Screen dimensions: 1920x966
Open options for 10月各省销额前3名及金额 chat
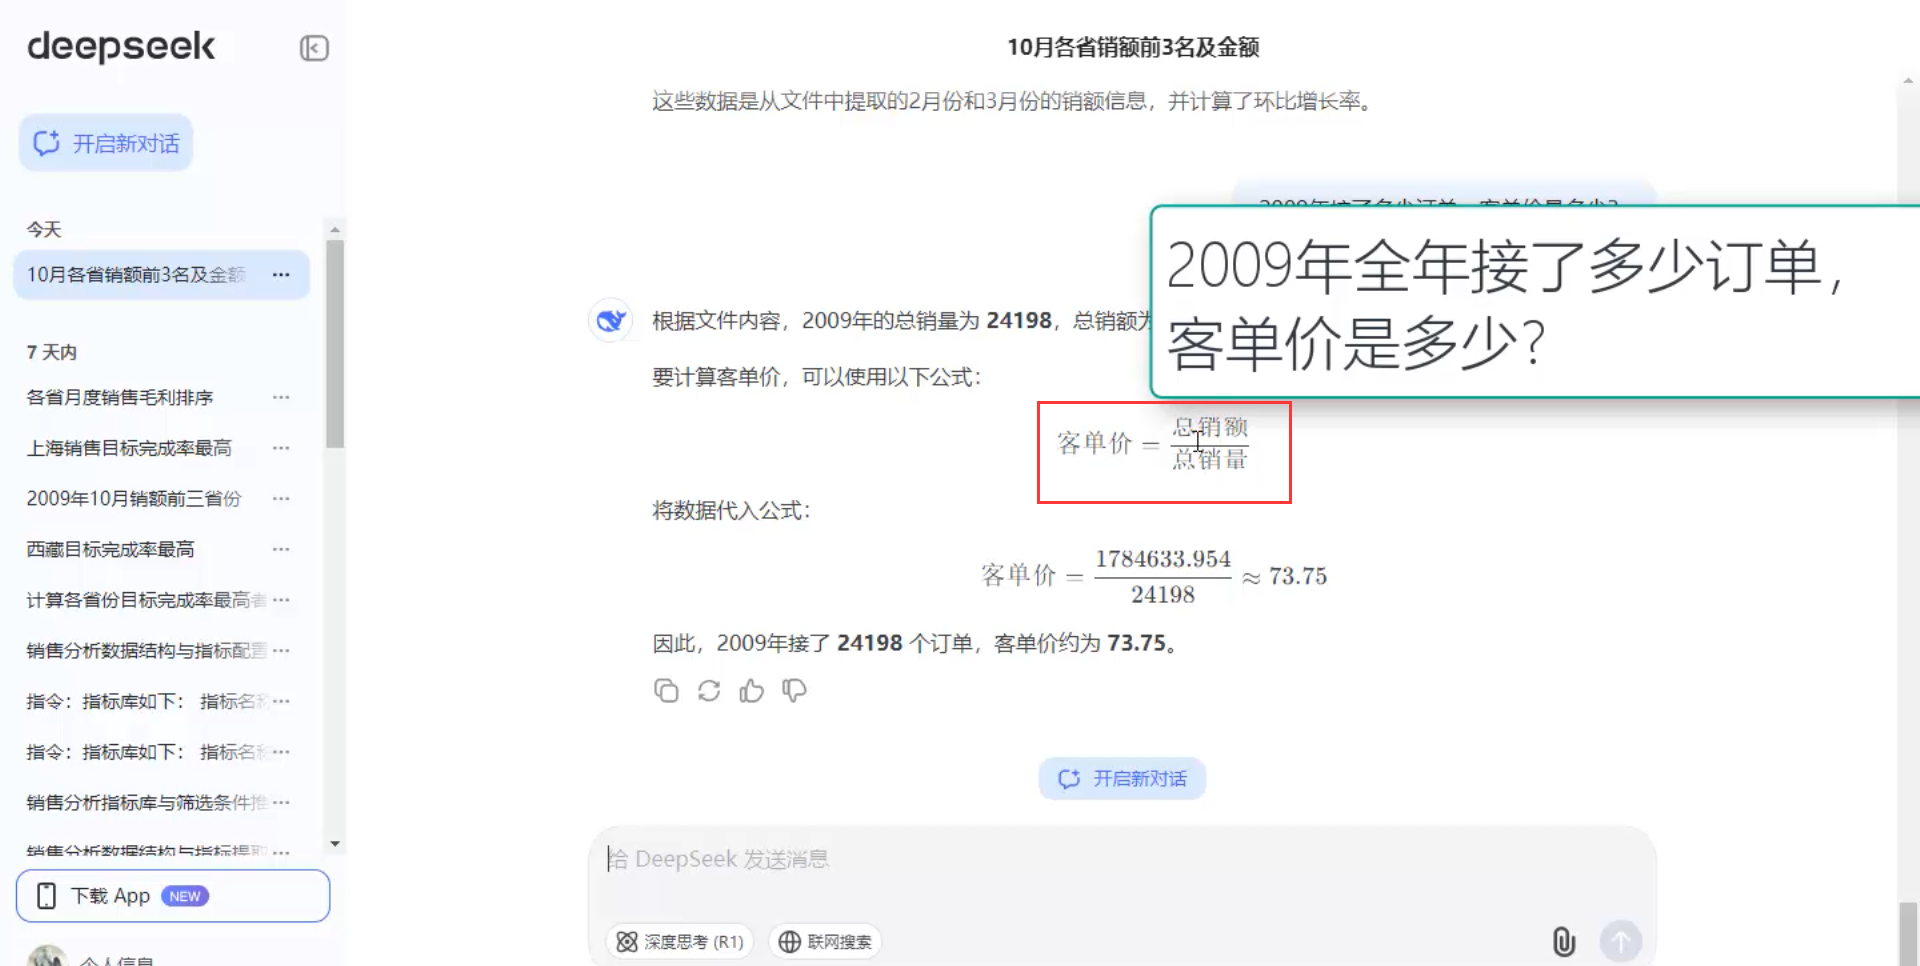click(281, 274)
